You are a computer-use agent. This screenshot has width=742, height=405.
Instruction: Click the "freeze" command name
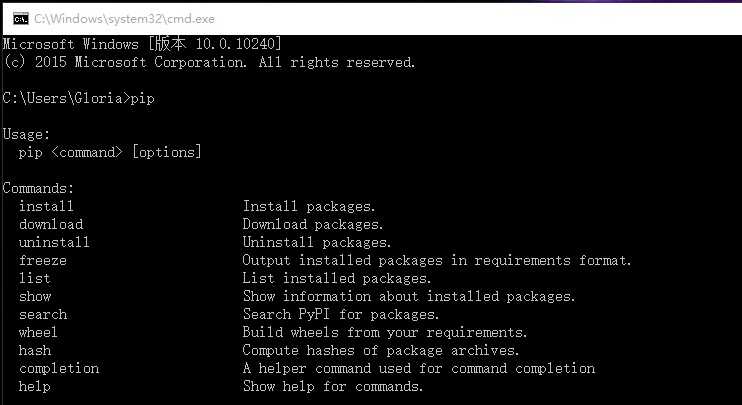[x=43, y=260]
